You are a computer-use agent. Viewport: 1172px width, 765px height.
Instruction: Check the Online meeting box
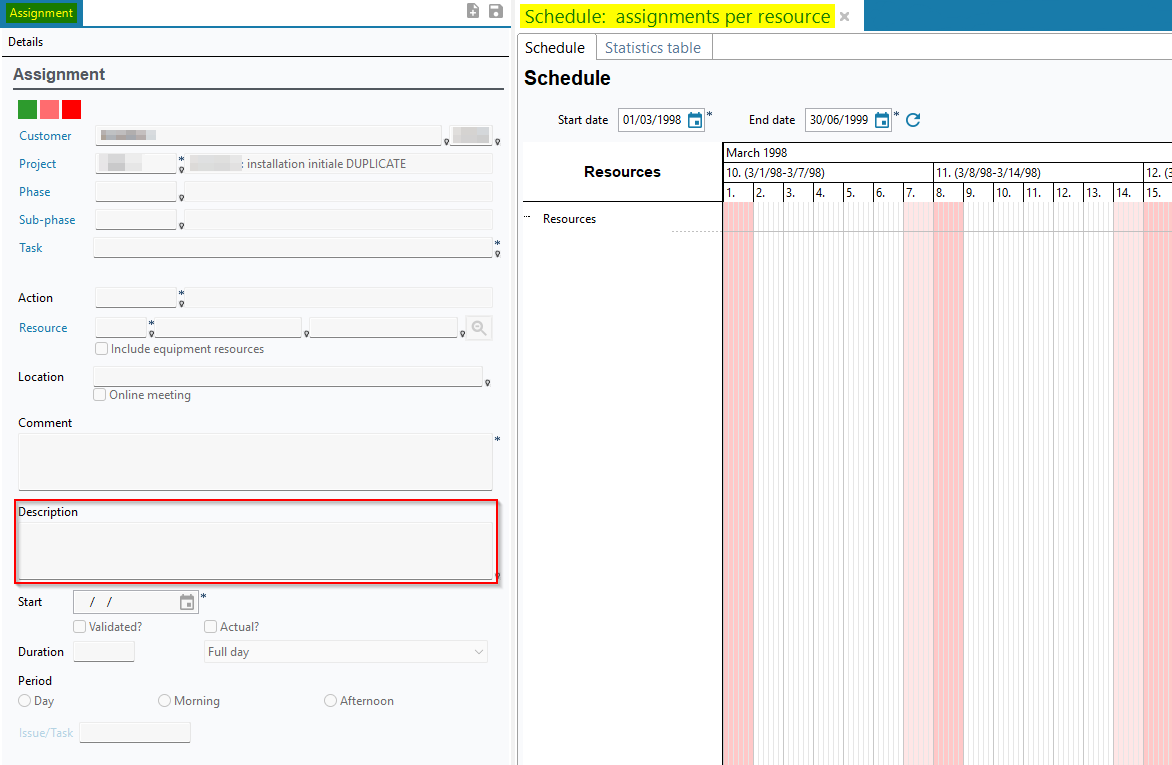tap(100, 395)
